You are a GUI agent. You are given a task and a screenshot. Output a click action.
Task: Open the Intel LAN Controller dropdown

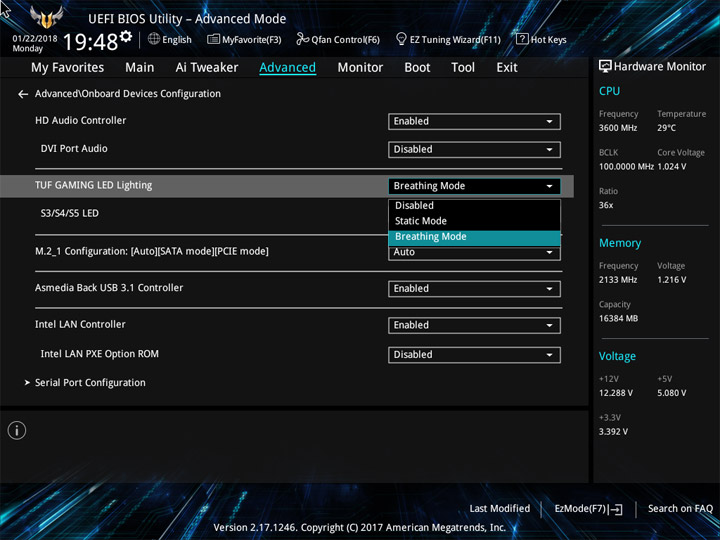click(474, 326)
